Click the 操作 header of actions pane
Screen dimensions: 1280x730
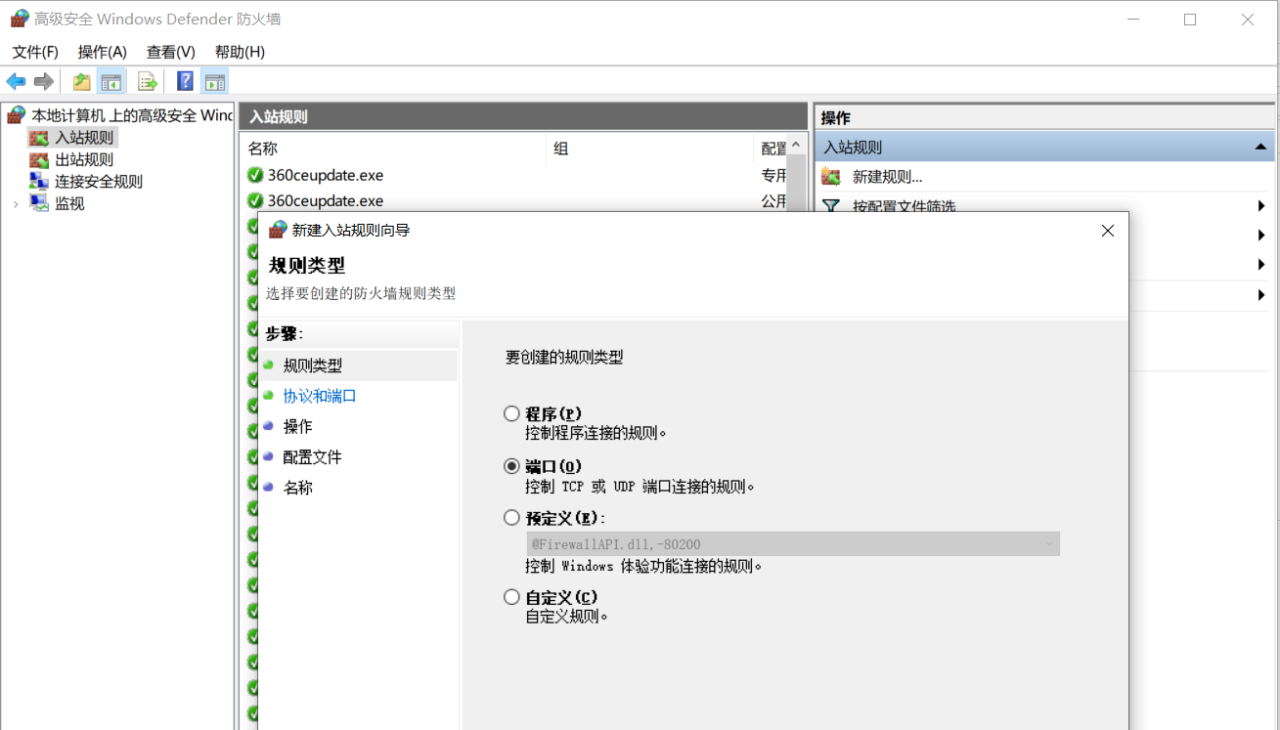pyautogui.click(x=836, y=118)
